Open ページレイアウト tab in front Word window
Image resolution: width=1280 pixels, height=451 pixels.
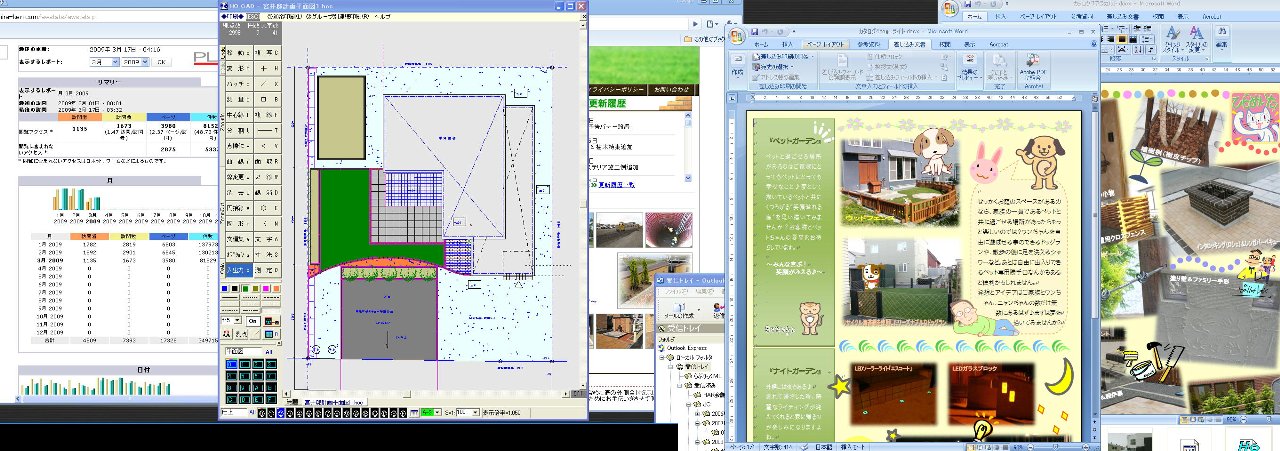tap(825, 44)
